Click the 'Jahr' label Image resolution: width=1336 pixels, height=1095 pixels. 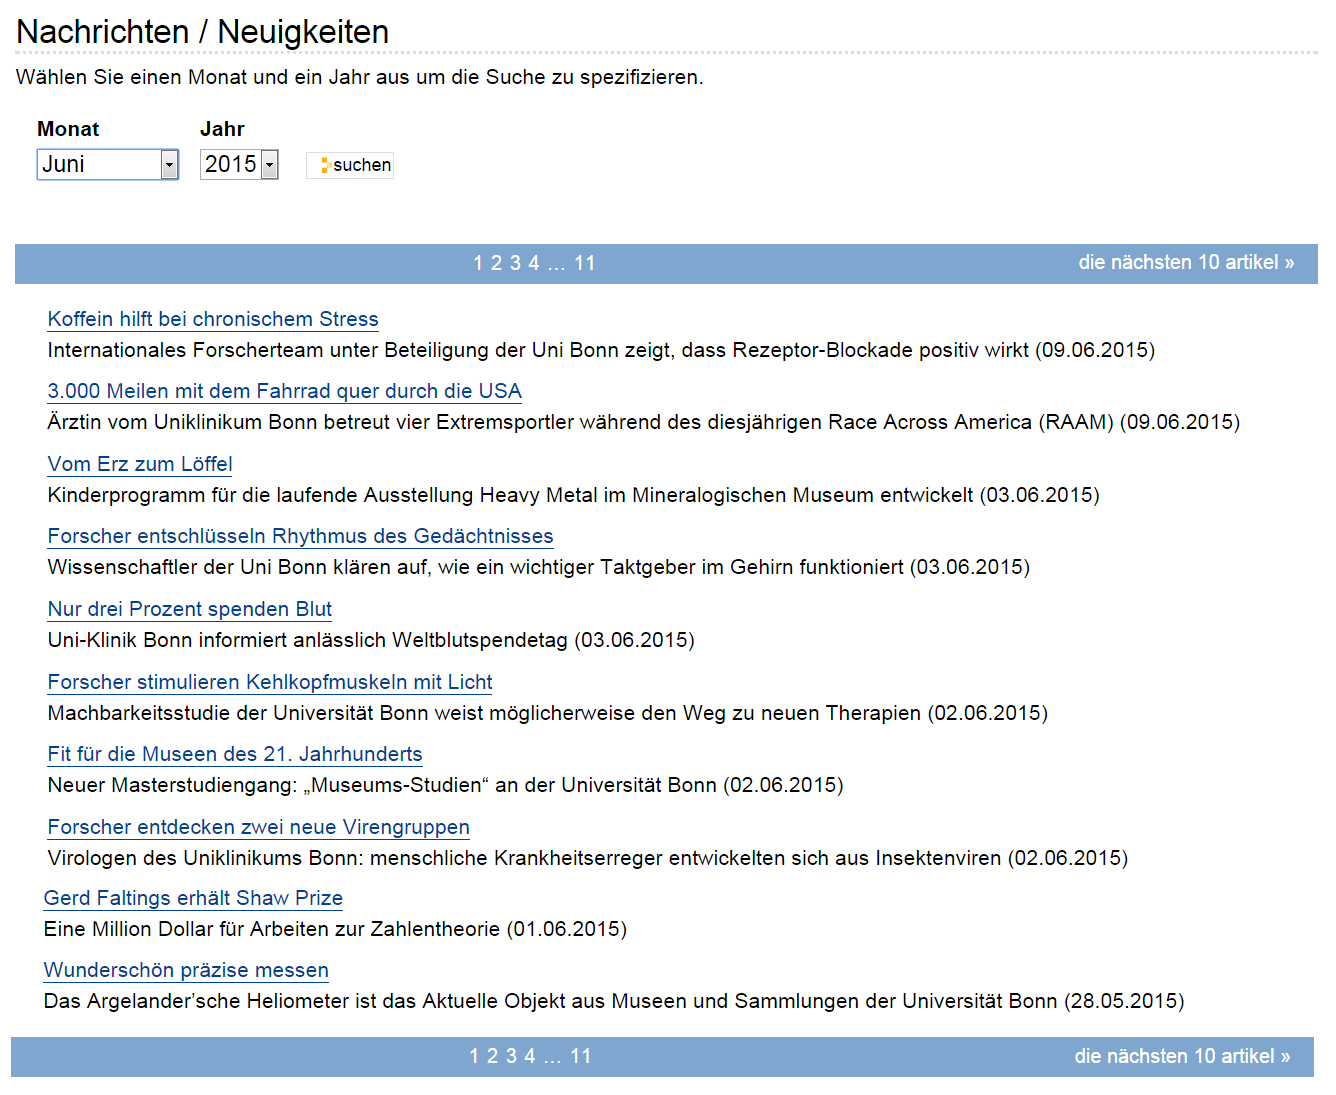[222, 129]
